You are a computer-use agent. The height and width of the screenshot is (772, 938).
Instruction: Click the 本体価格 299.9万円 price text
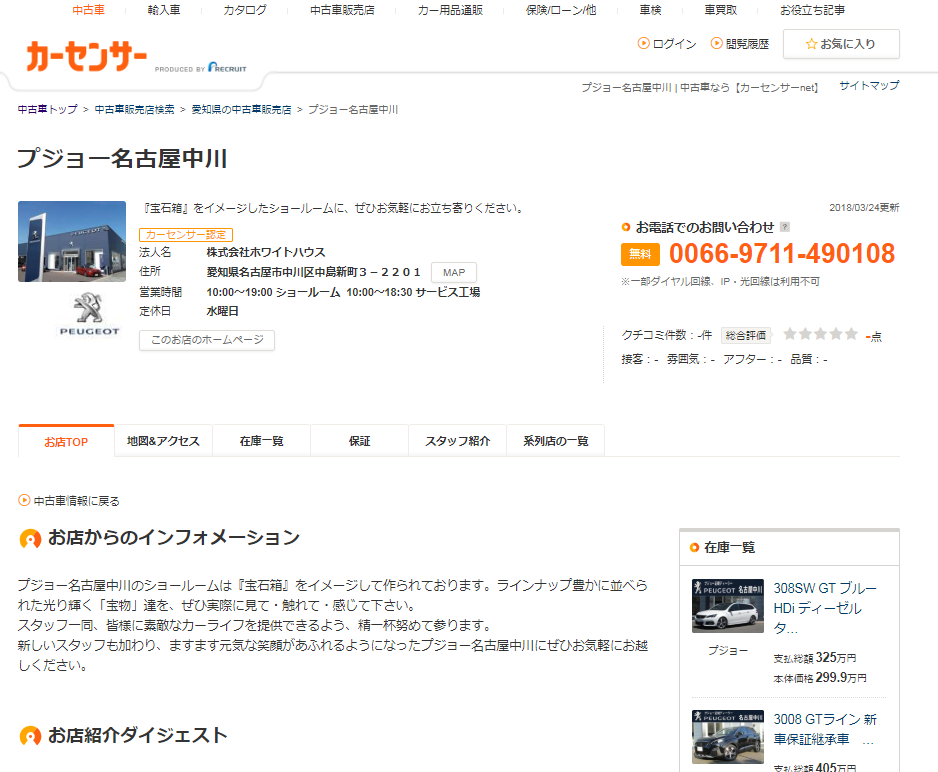coord(820,678)
